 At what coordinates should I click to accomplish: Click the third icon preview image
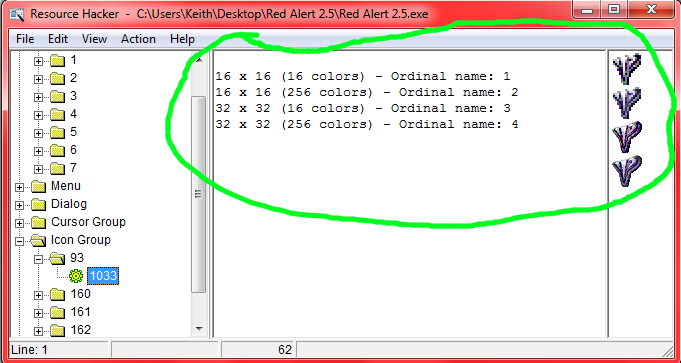627,137
